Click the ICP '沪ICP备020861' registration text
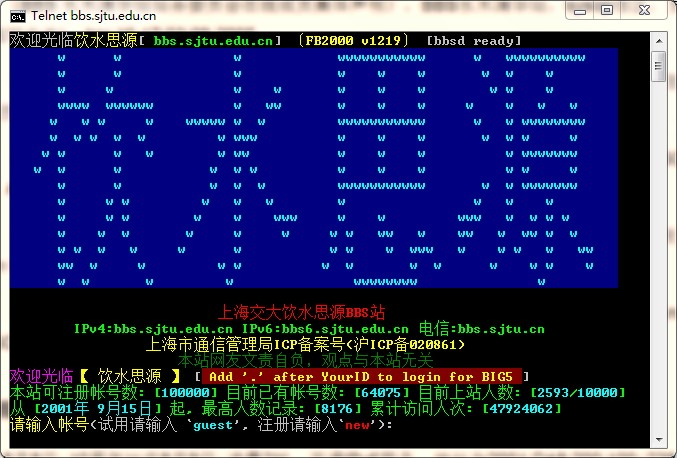 coord(408,344)
